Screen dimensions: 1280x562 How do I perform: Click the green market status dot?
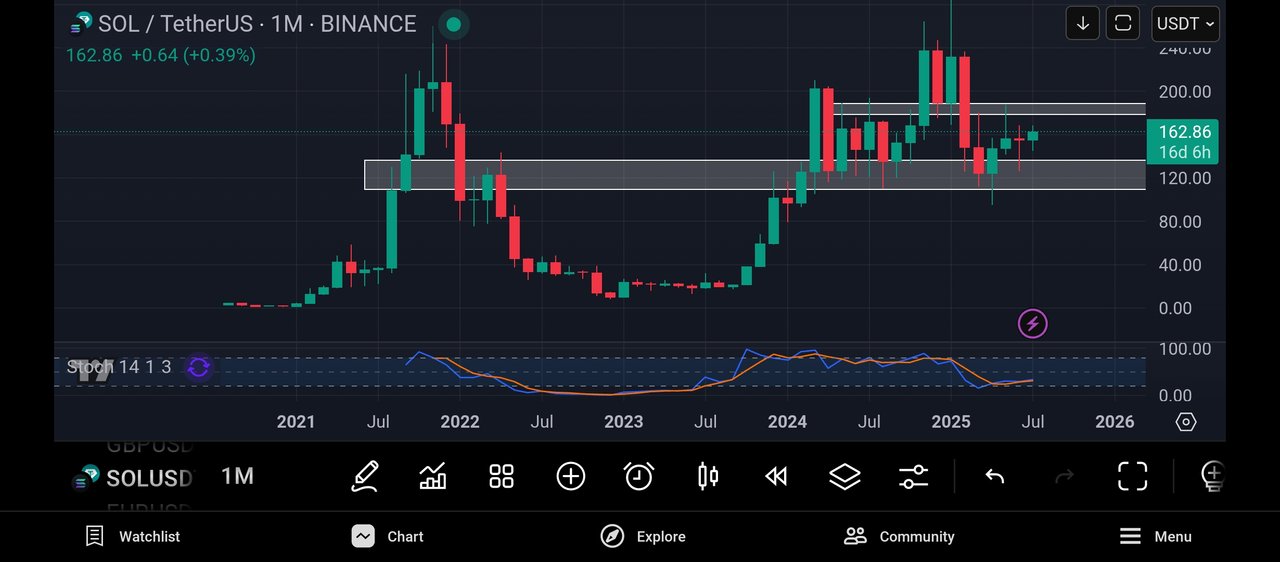click(x=453, y=24)
